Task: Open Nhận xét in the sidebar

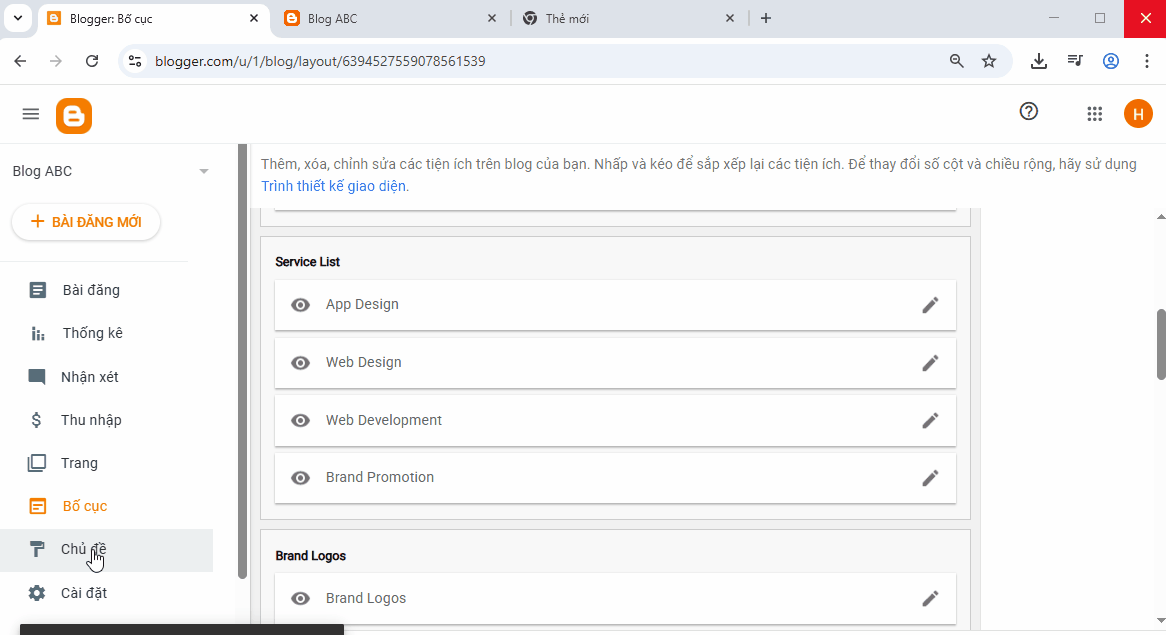Action: point(106,377)
